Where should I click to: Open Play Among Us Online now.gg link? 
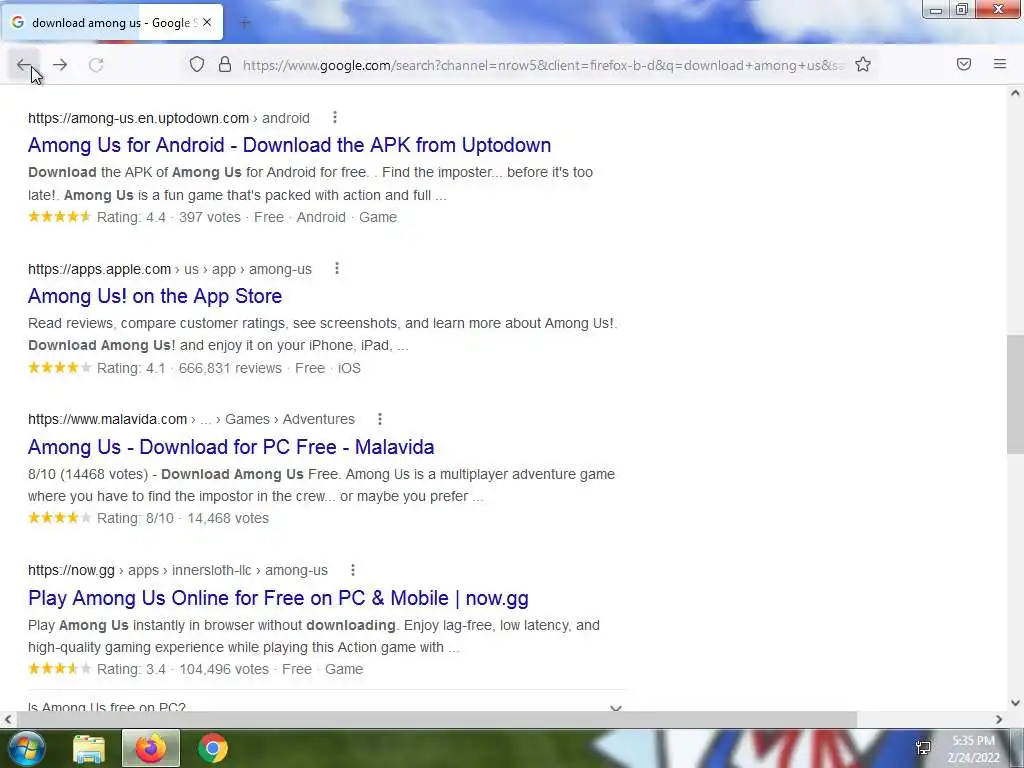click(278, 598)
